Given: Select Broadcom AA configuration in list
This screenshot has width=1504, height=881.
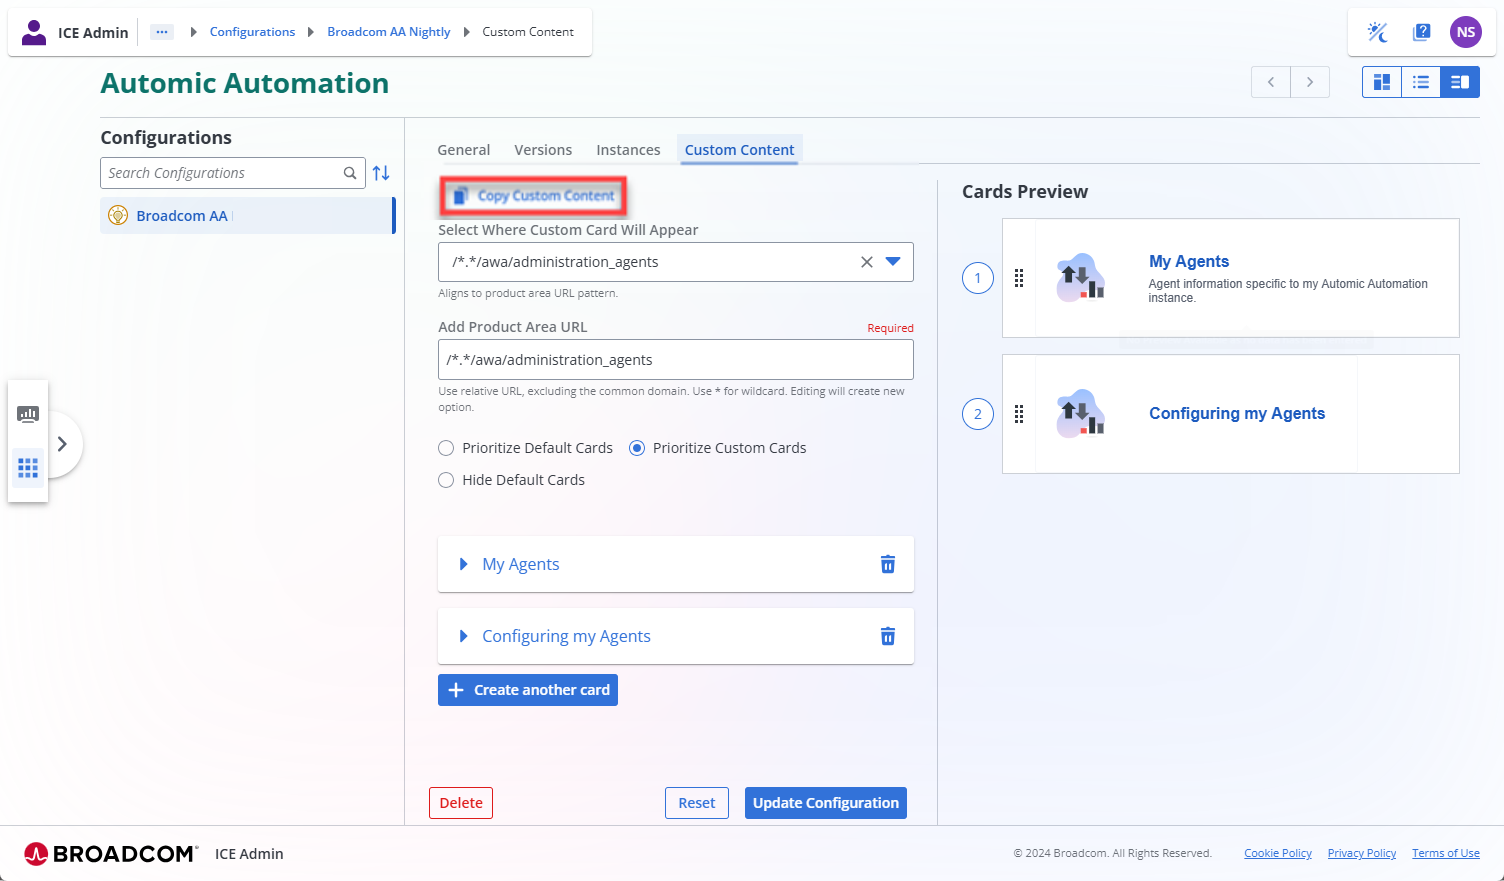Looking at the screenshot, I should (x=248, y=215).
